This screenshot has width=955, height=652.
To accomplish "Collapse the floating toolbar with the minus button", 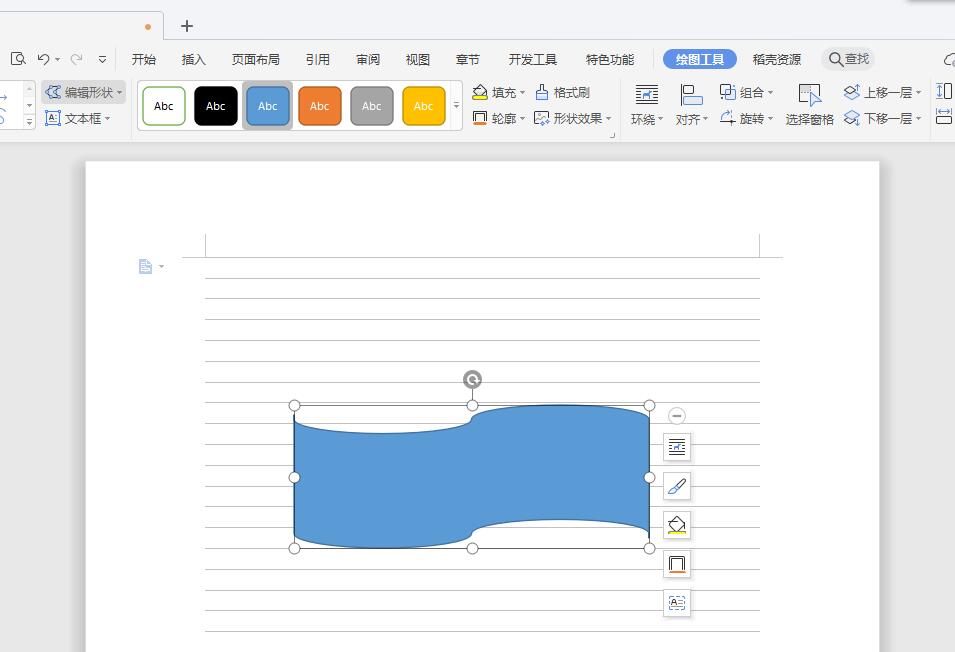I will coord(677,416).
